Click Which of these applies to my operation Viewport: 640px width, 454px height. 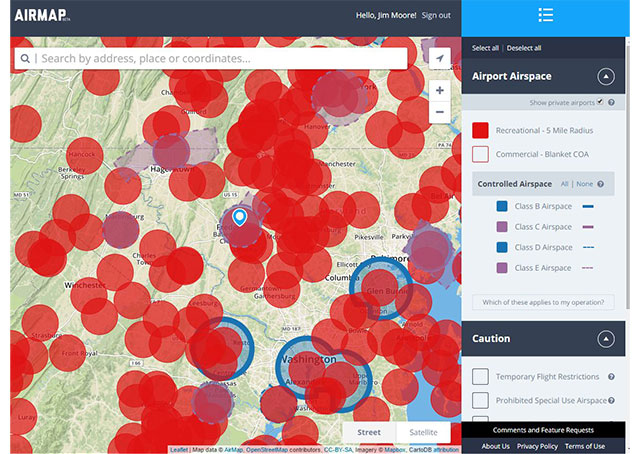(543, 303)
